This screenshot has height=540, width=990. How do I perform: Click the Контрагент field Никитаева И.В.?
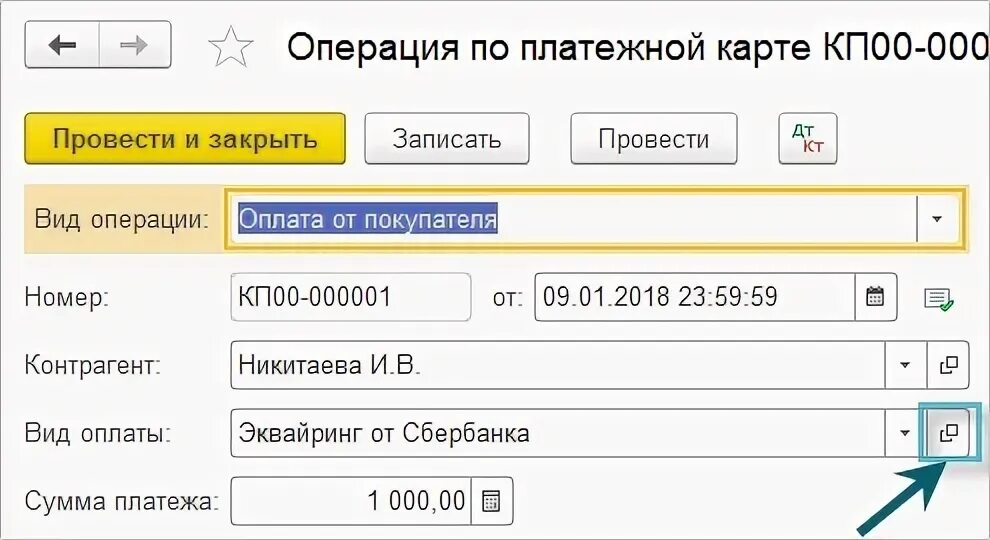click(558, 364)
